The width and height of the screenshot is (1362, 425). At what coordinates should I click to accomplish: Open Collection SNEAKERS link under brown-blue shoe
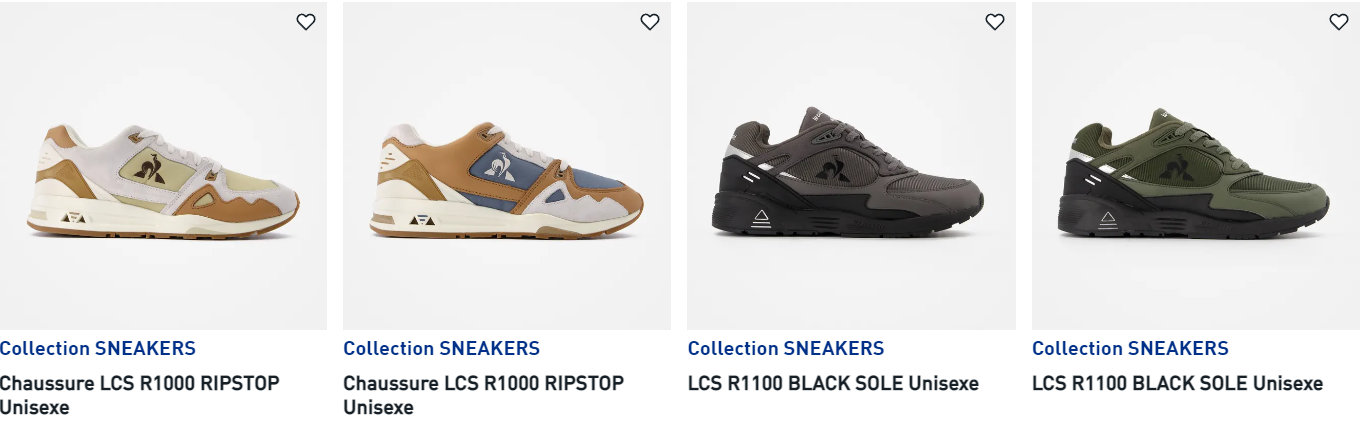pyautogui.click(x=441, y=348)
